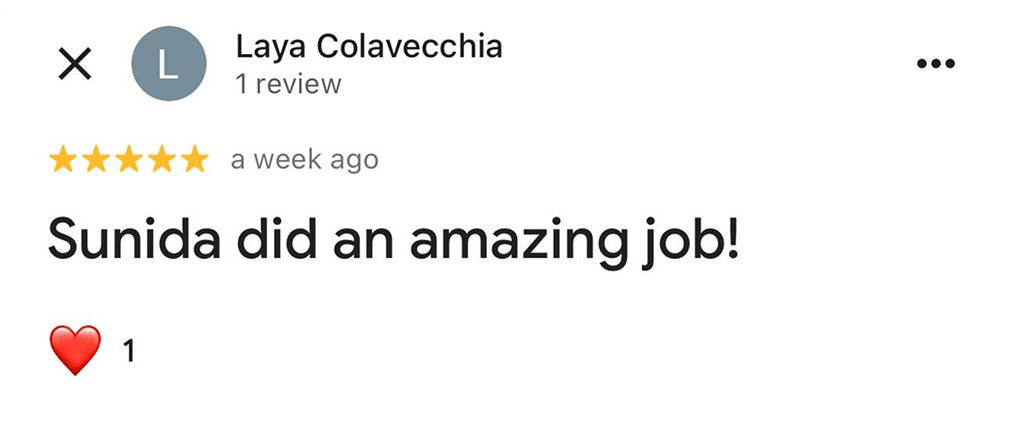The image size is (1011, 429).
Task: Click the heart reaction count "1"
Action: (x=128, y=352)
